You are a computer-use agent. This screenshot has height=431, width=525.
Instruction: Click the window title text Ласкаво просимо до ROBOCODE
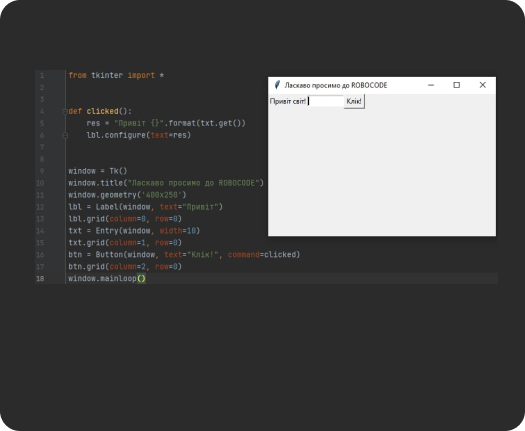click(336, 85)
